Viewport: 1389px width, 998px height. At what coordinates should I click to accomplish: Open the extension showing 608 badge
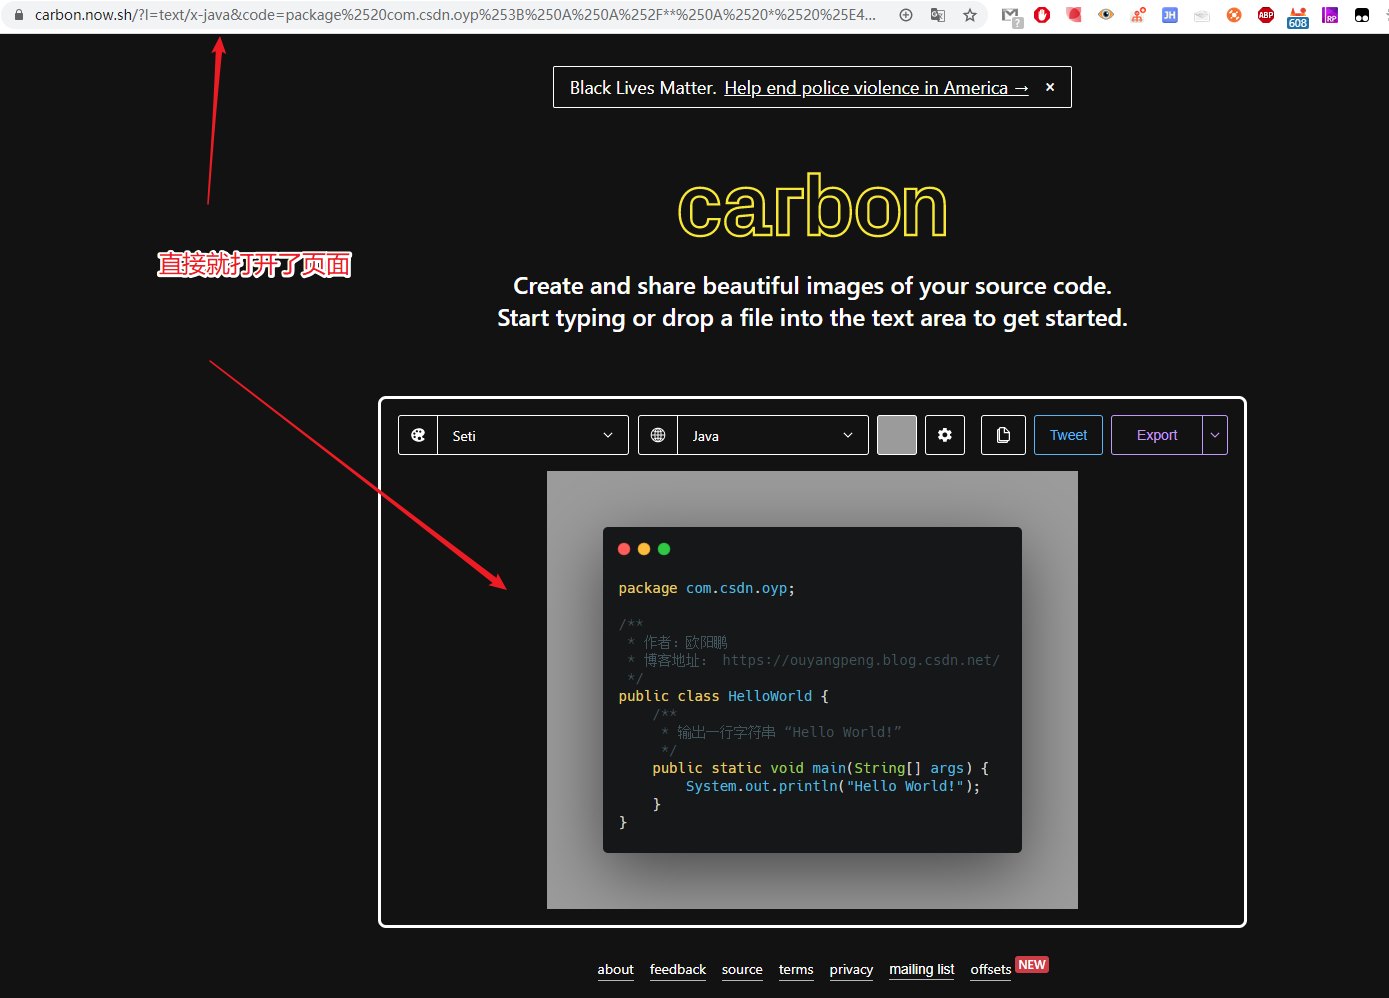click(x=1298, y=17)
